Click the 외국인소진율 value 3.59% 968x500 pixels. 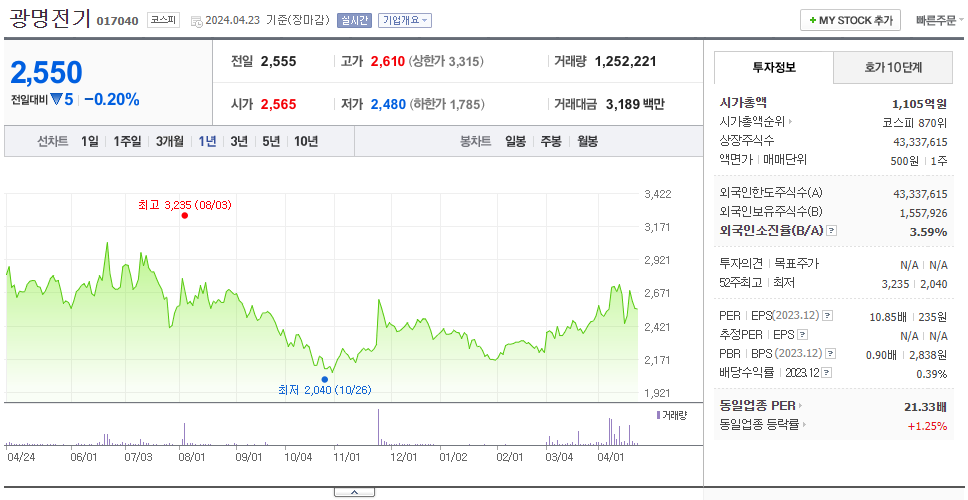click(928, 231)
